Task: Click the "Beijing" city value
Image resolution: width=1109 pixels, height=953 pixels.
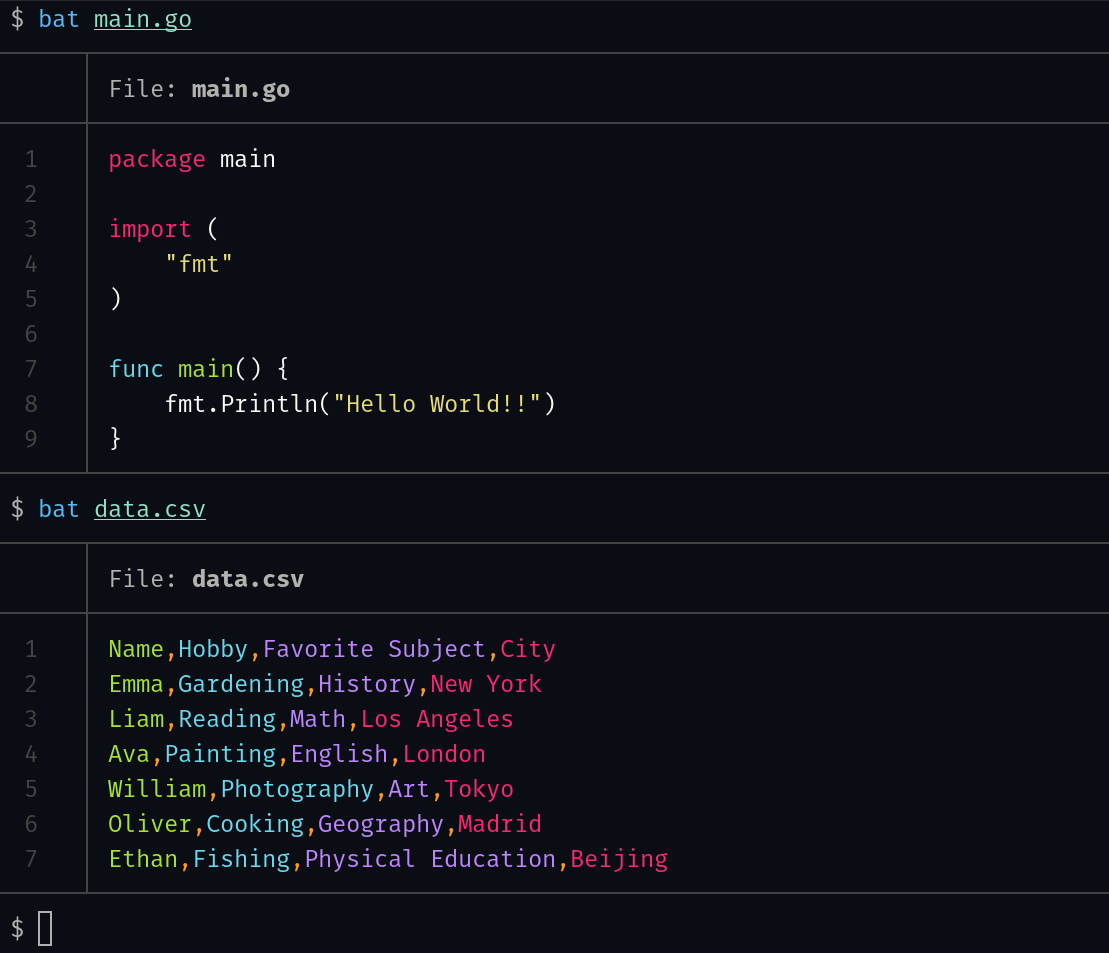Action: [619, 859]
